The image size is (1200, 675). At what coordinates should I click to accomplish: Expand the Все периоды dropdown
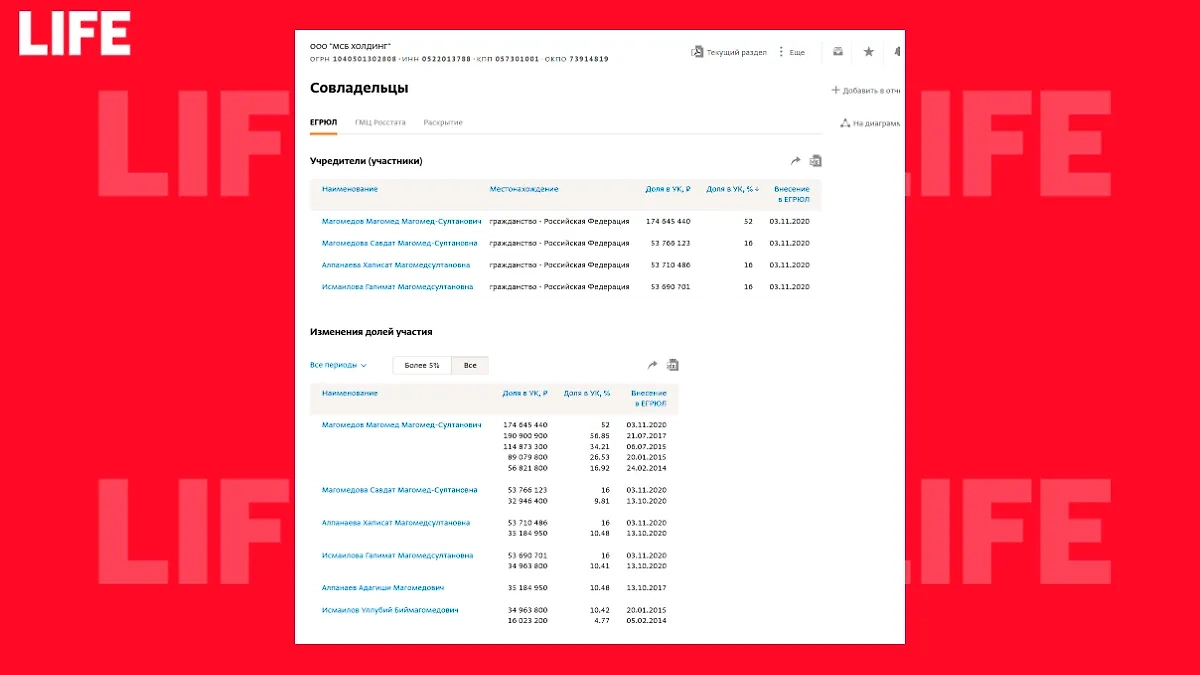pyautogui.click(x=338, y=366)
